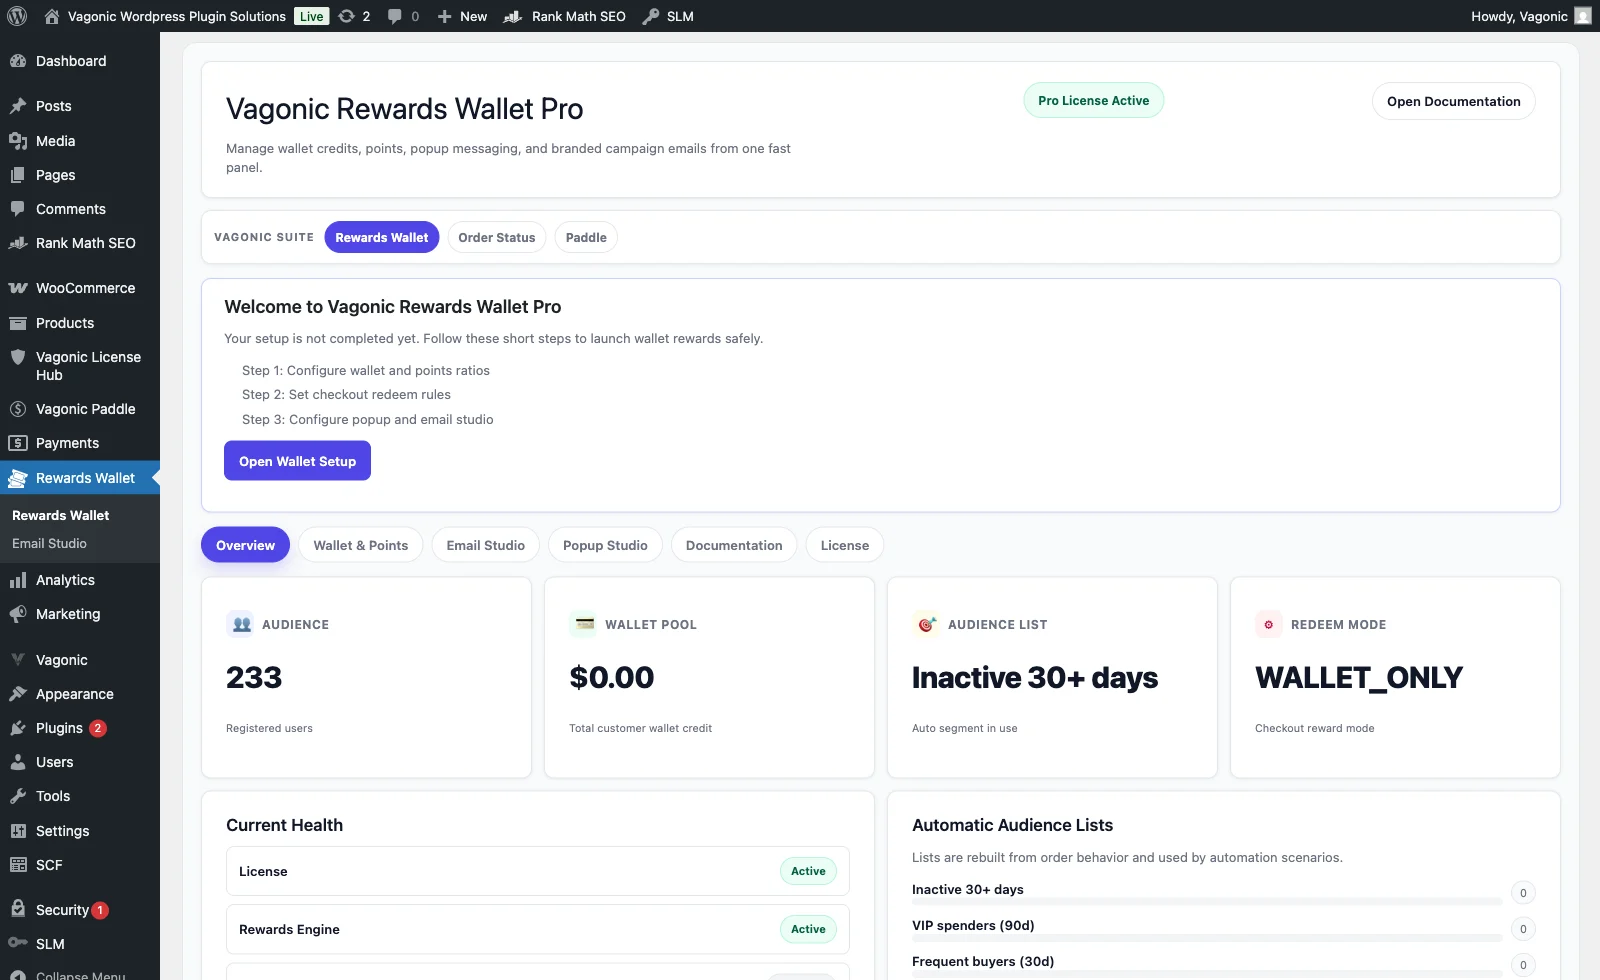Select the Overview tab
Viewport: 1600px width, 980px height.
245,545
